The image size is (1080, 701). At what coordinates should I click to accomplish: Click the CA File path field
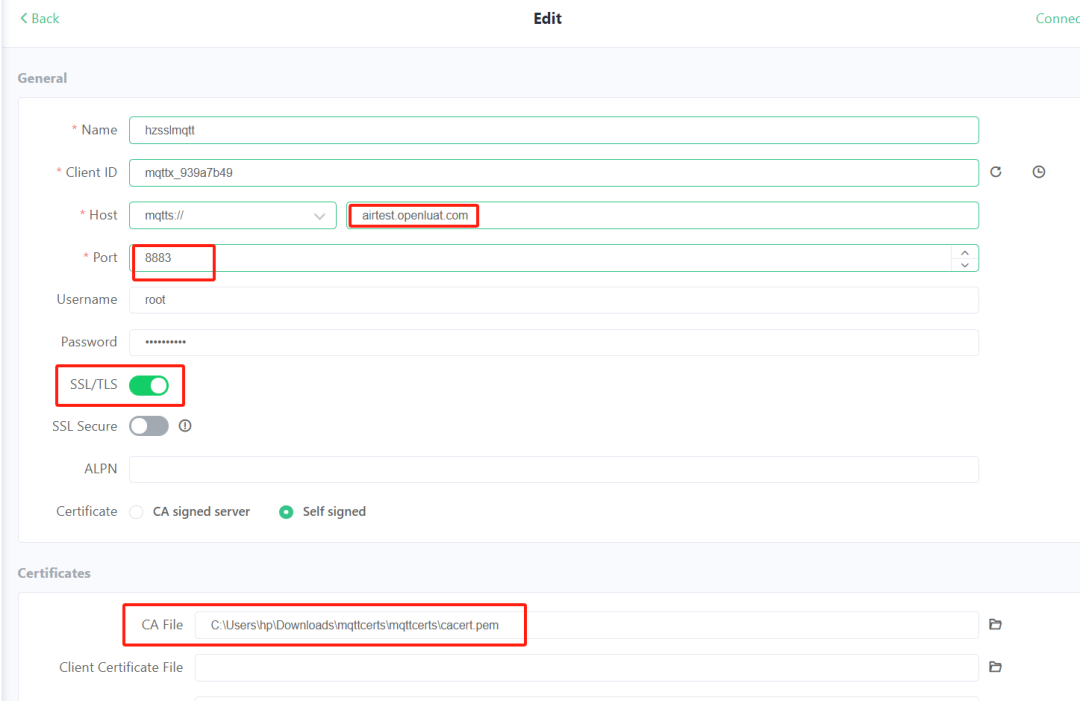click(x=587, y=625)
